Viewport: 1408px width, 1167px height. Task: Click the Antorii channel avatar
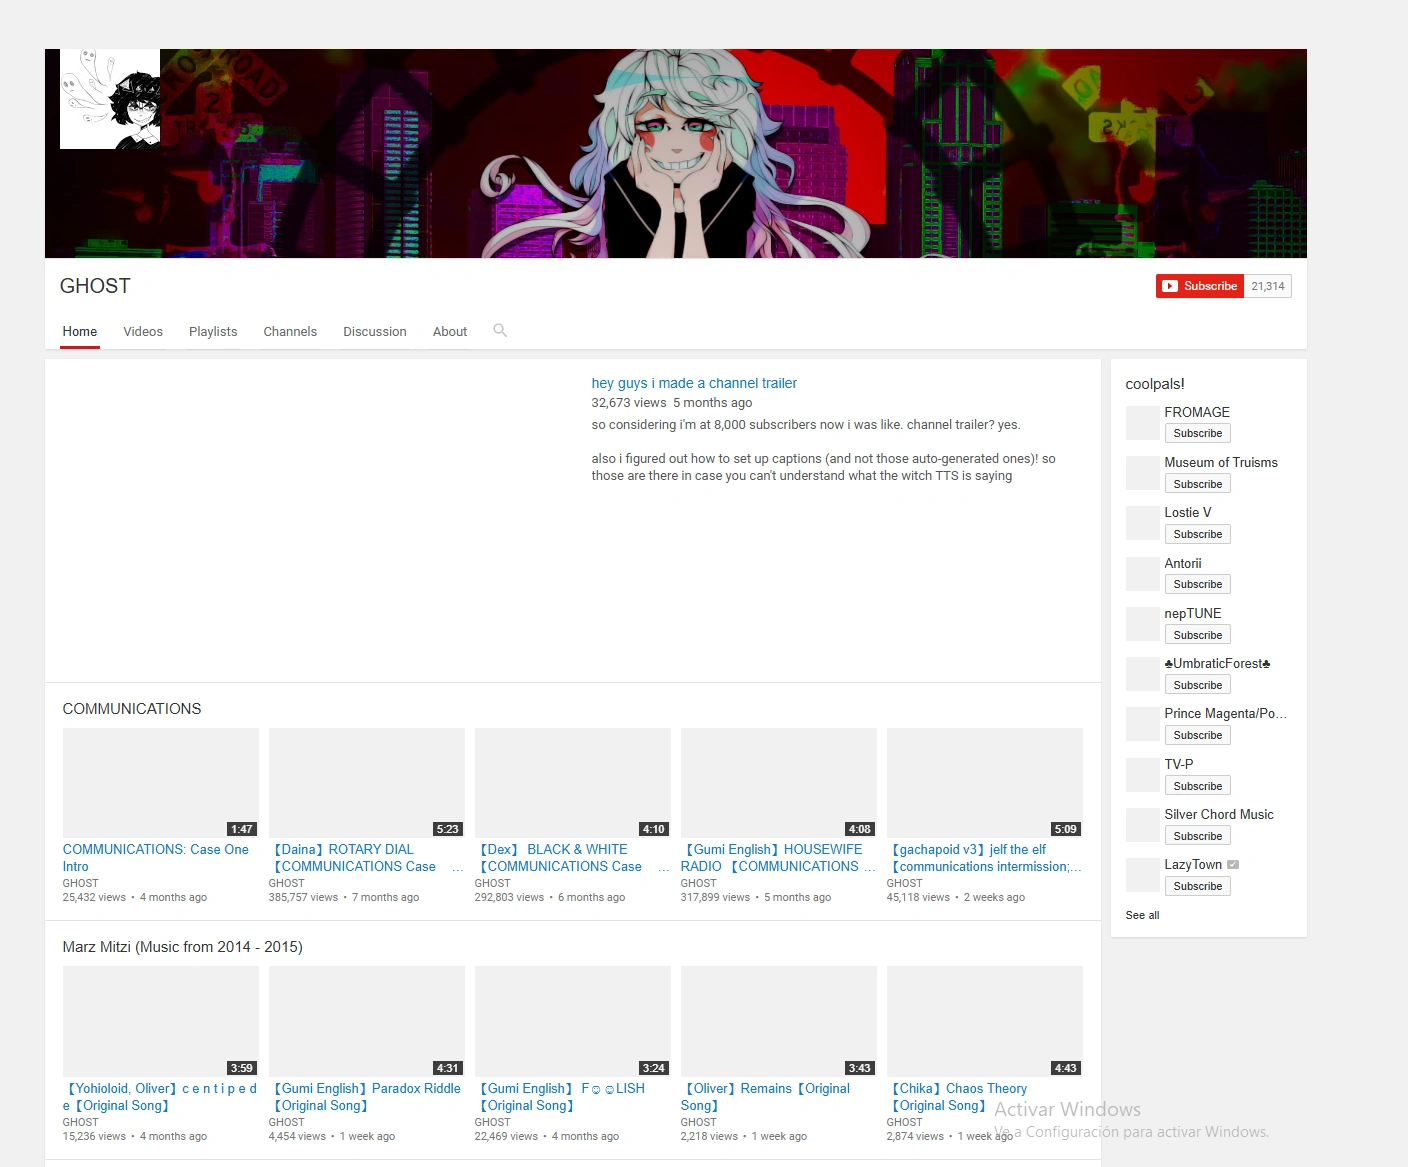1142,574
